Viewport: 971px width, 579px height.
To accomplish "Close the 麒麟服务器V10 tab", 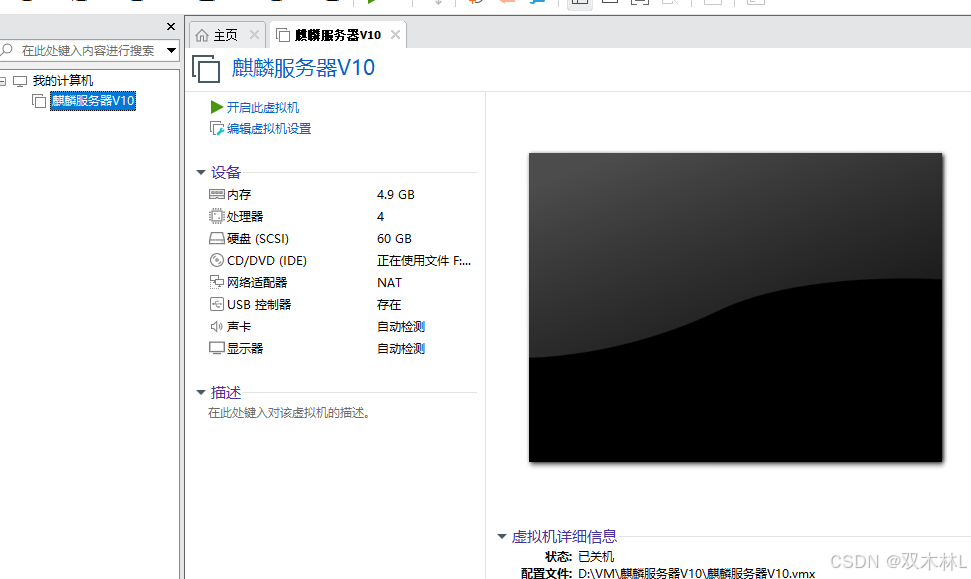I will [x=395, y=35].
